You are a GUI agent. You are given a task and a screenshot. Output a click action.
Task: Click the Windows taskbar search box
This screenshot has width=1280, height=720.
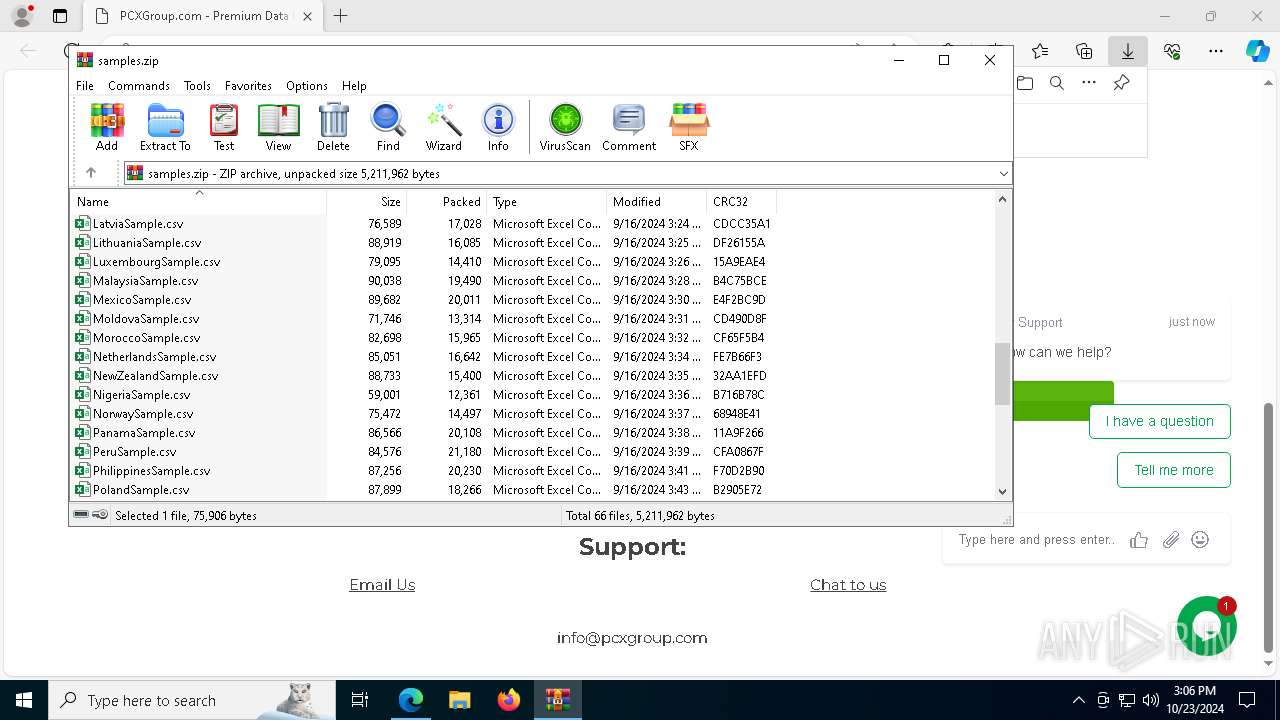tap(192, 700)
